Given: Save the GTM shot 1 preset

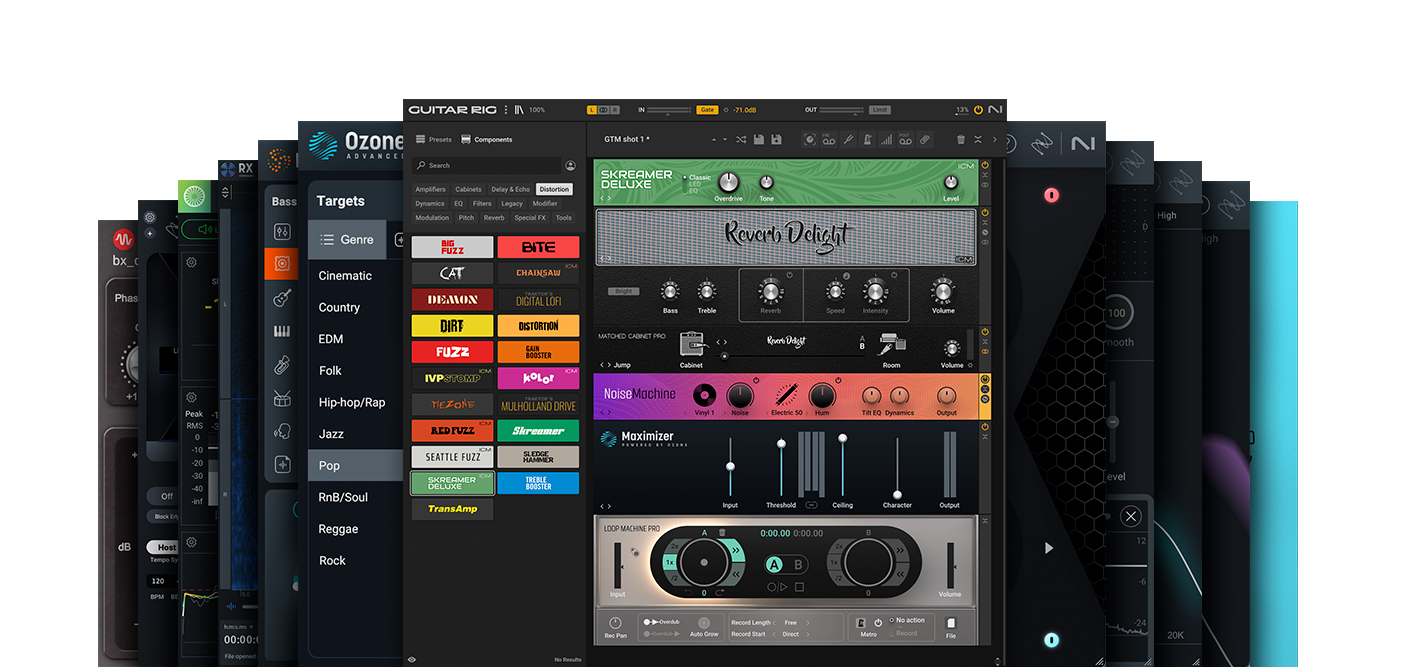Looking at the screenshot, I should coord(759,139).
